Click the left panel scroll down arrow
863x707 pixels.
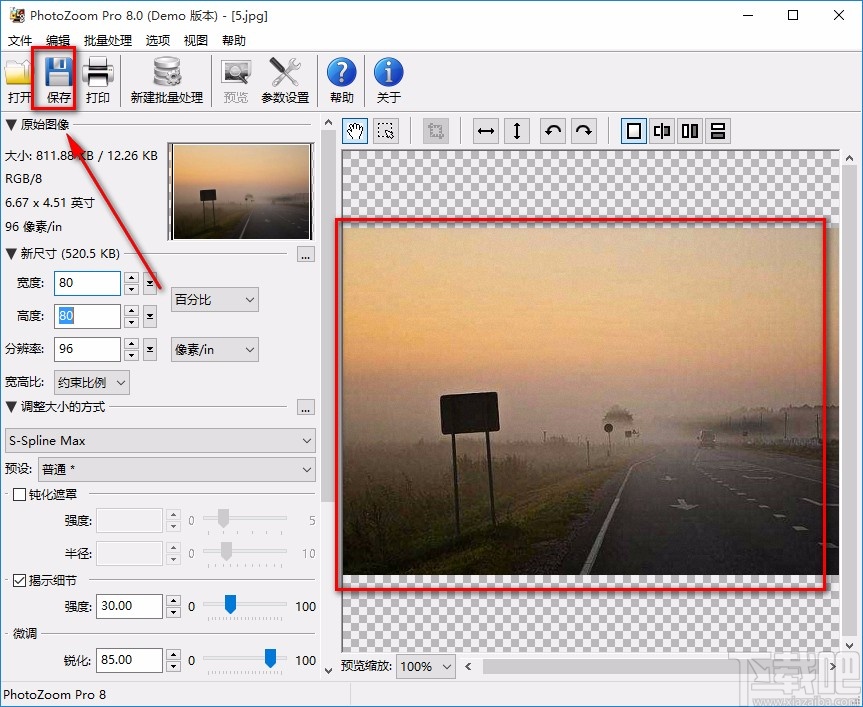point(329,670)
